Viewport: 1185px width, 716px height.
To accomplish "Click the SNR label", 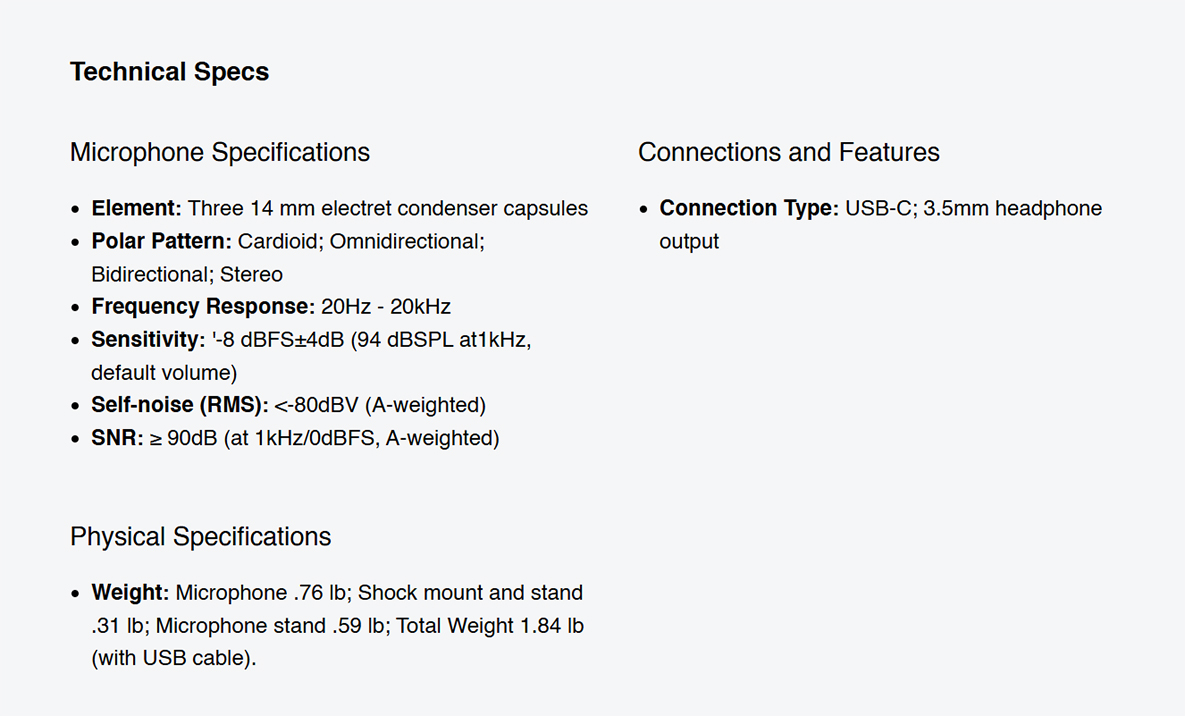I will [117, 438].
